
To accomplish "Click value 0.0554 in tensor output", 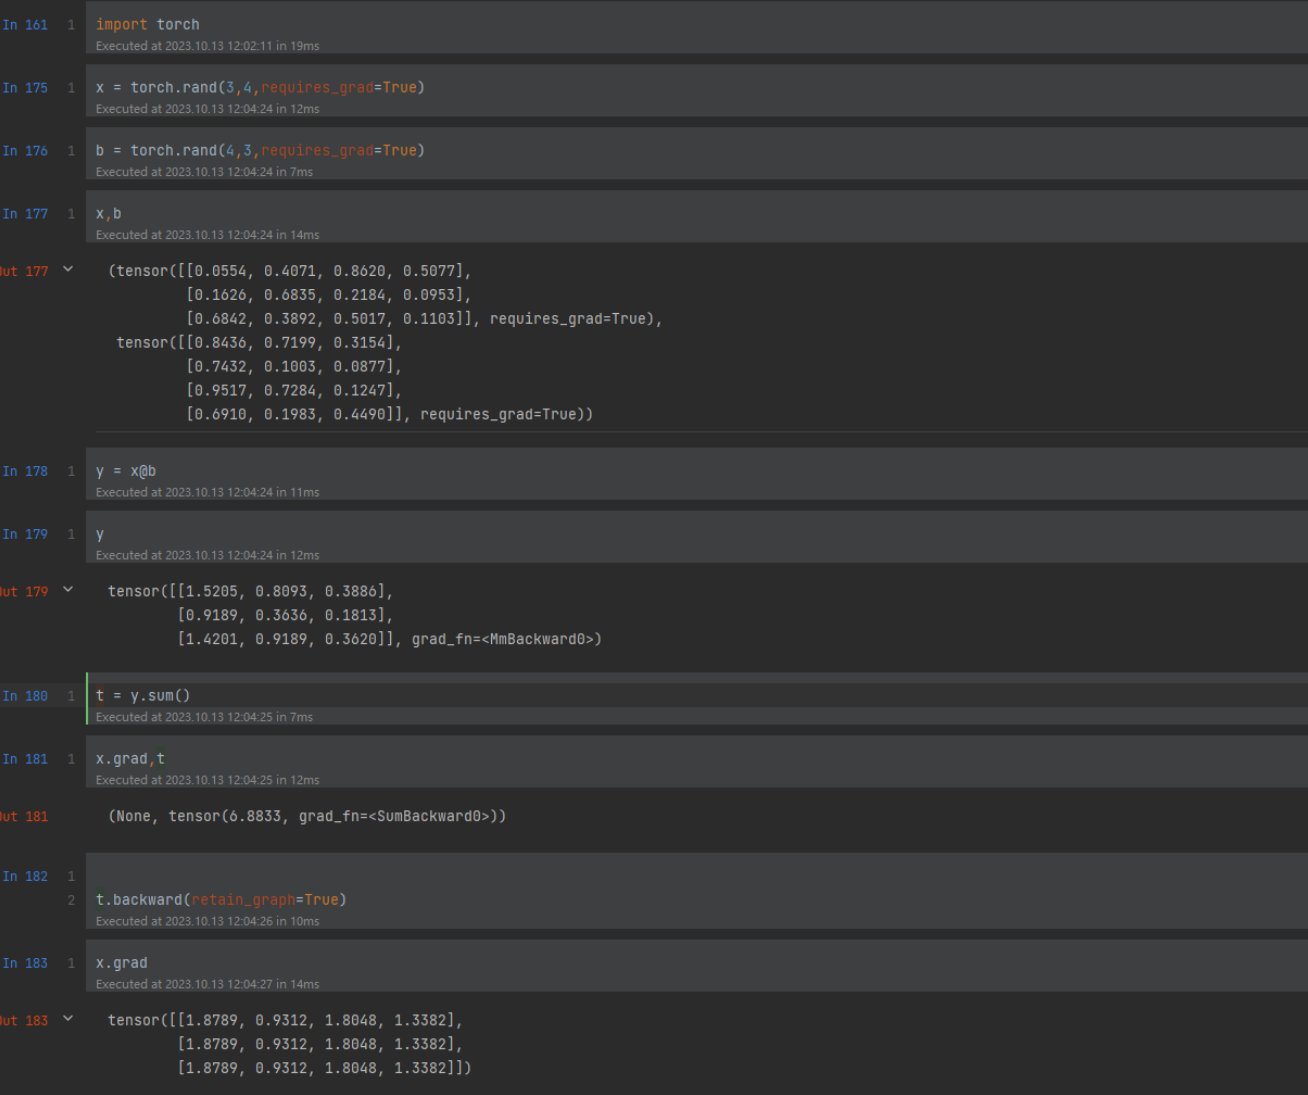I will (220, 271).
